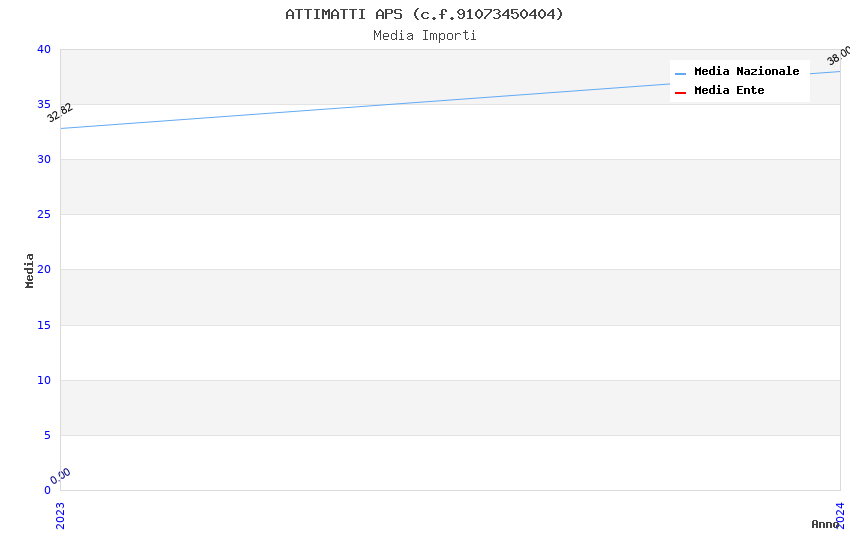This screenshot has width=850, height=550.
Task: Click the 15 y-axis tick label
Action: click(44, 325)
